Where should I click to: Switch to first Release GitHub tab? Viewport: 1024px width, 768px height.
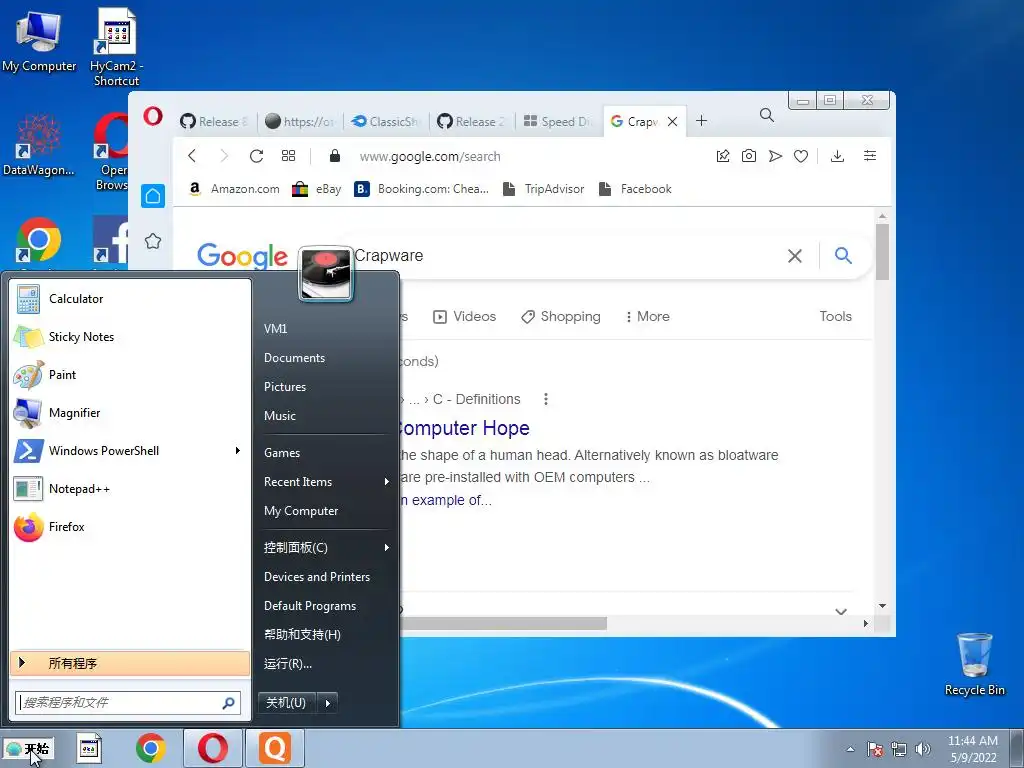click(x=215, y=121)
